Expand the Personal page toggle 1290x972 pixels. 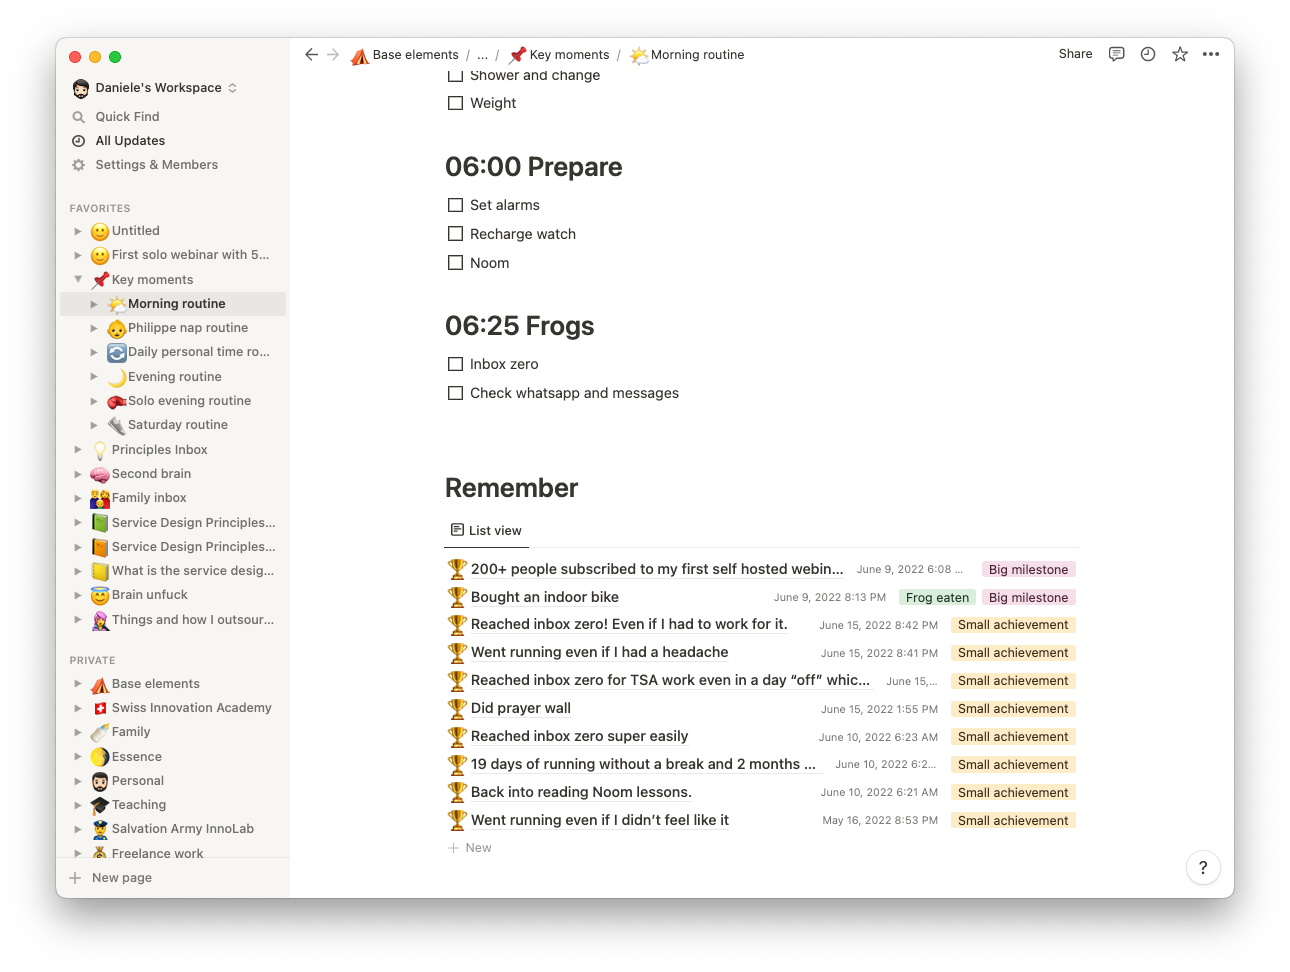(x=78, y=781)
